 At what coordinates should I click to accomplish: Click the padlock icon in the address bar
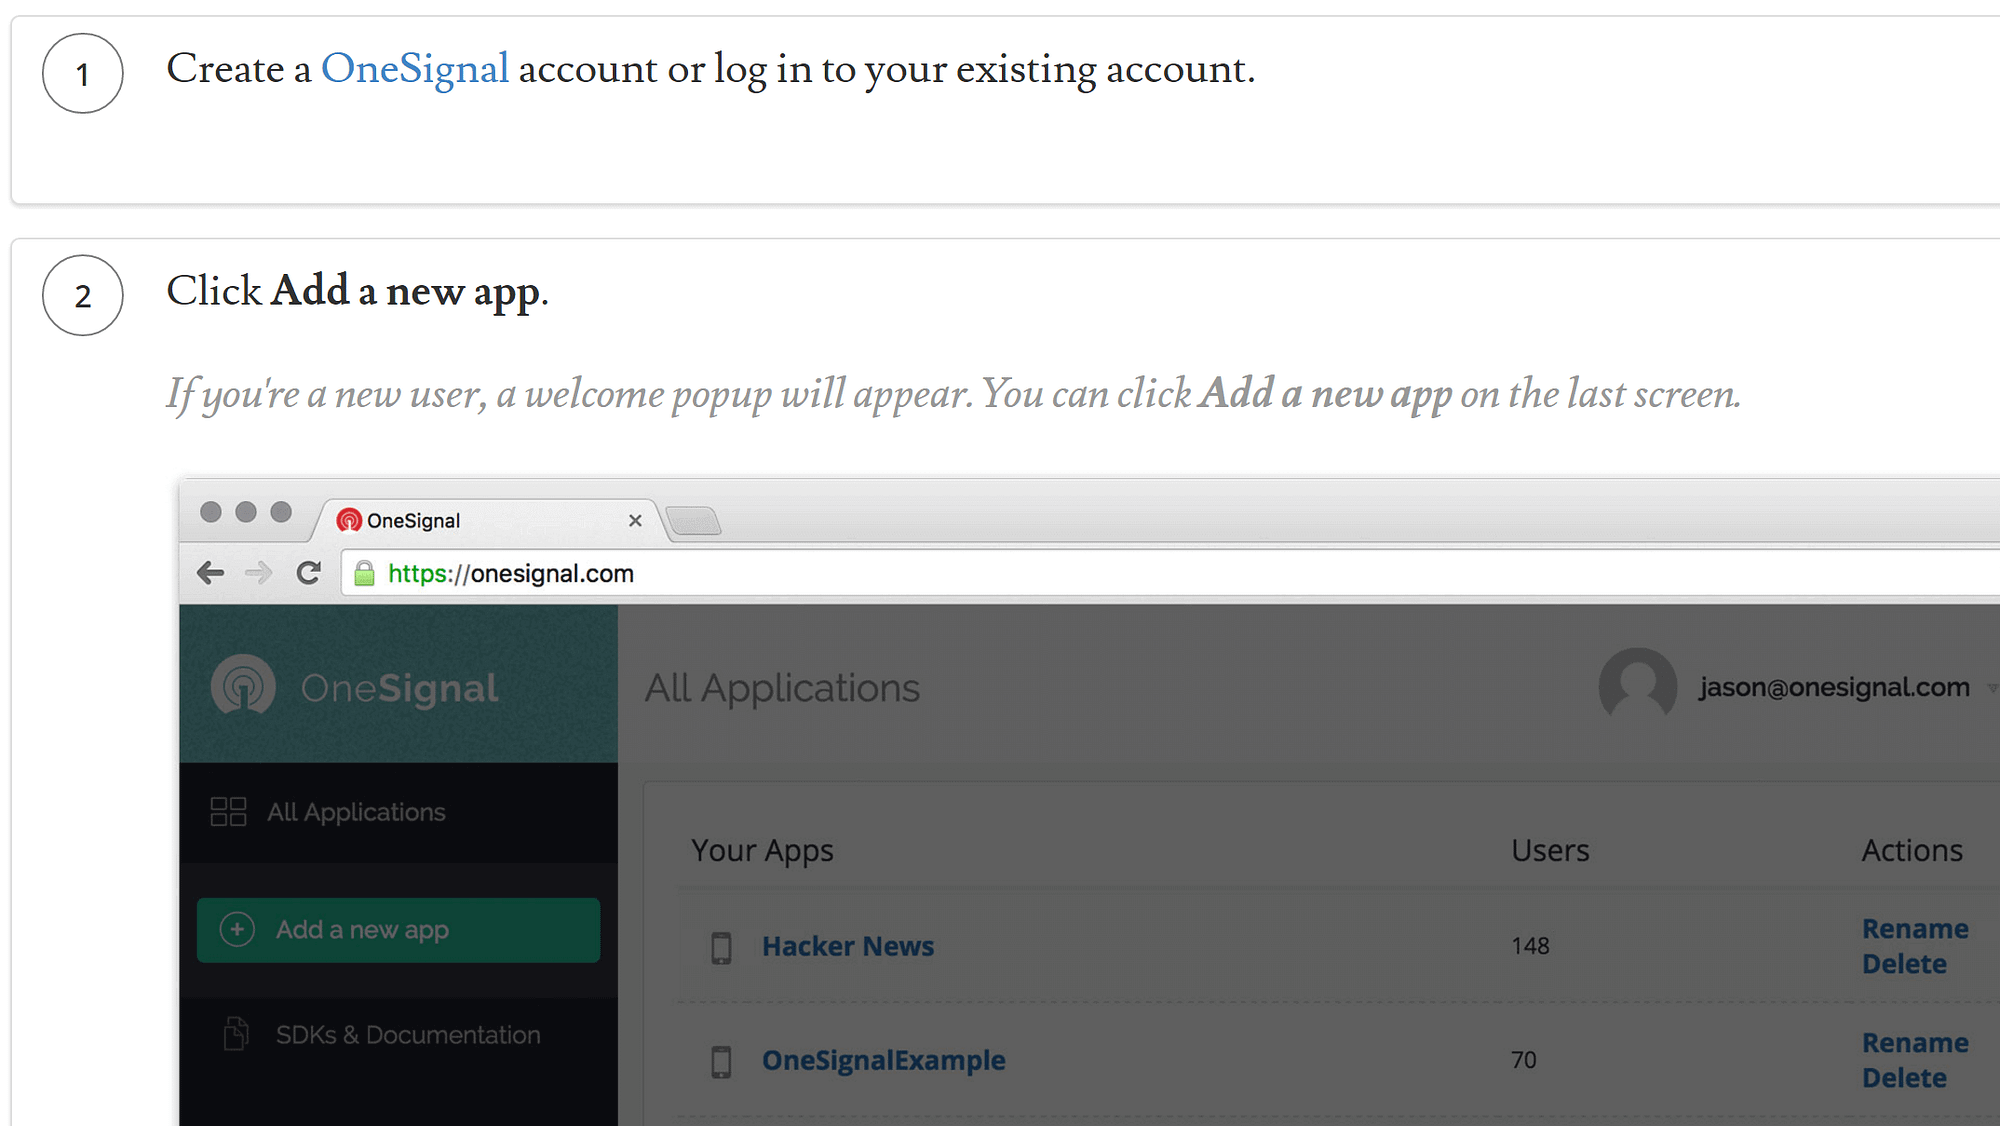tap(363, 573)
